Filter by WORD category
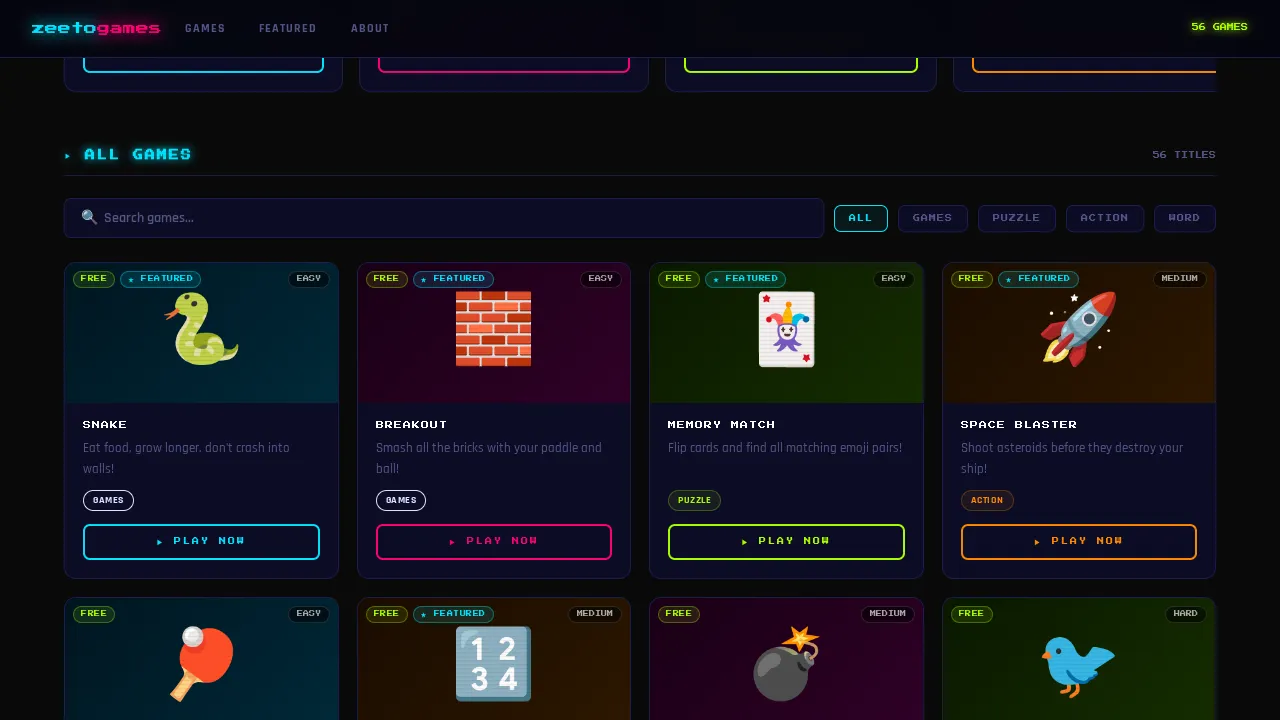The height and width of the screenshot is (720, 1280). click(x=1185, y=218)
